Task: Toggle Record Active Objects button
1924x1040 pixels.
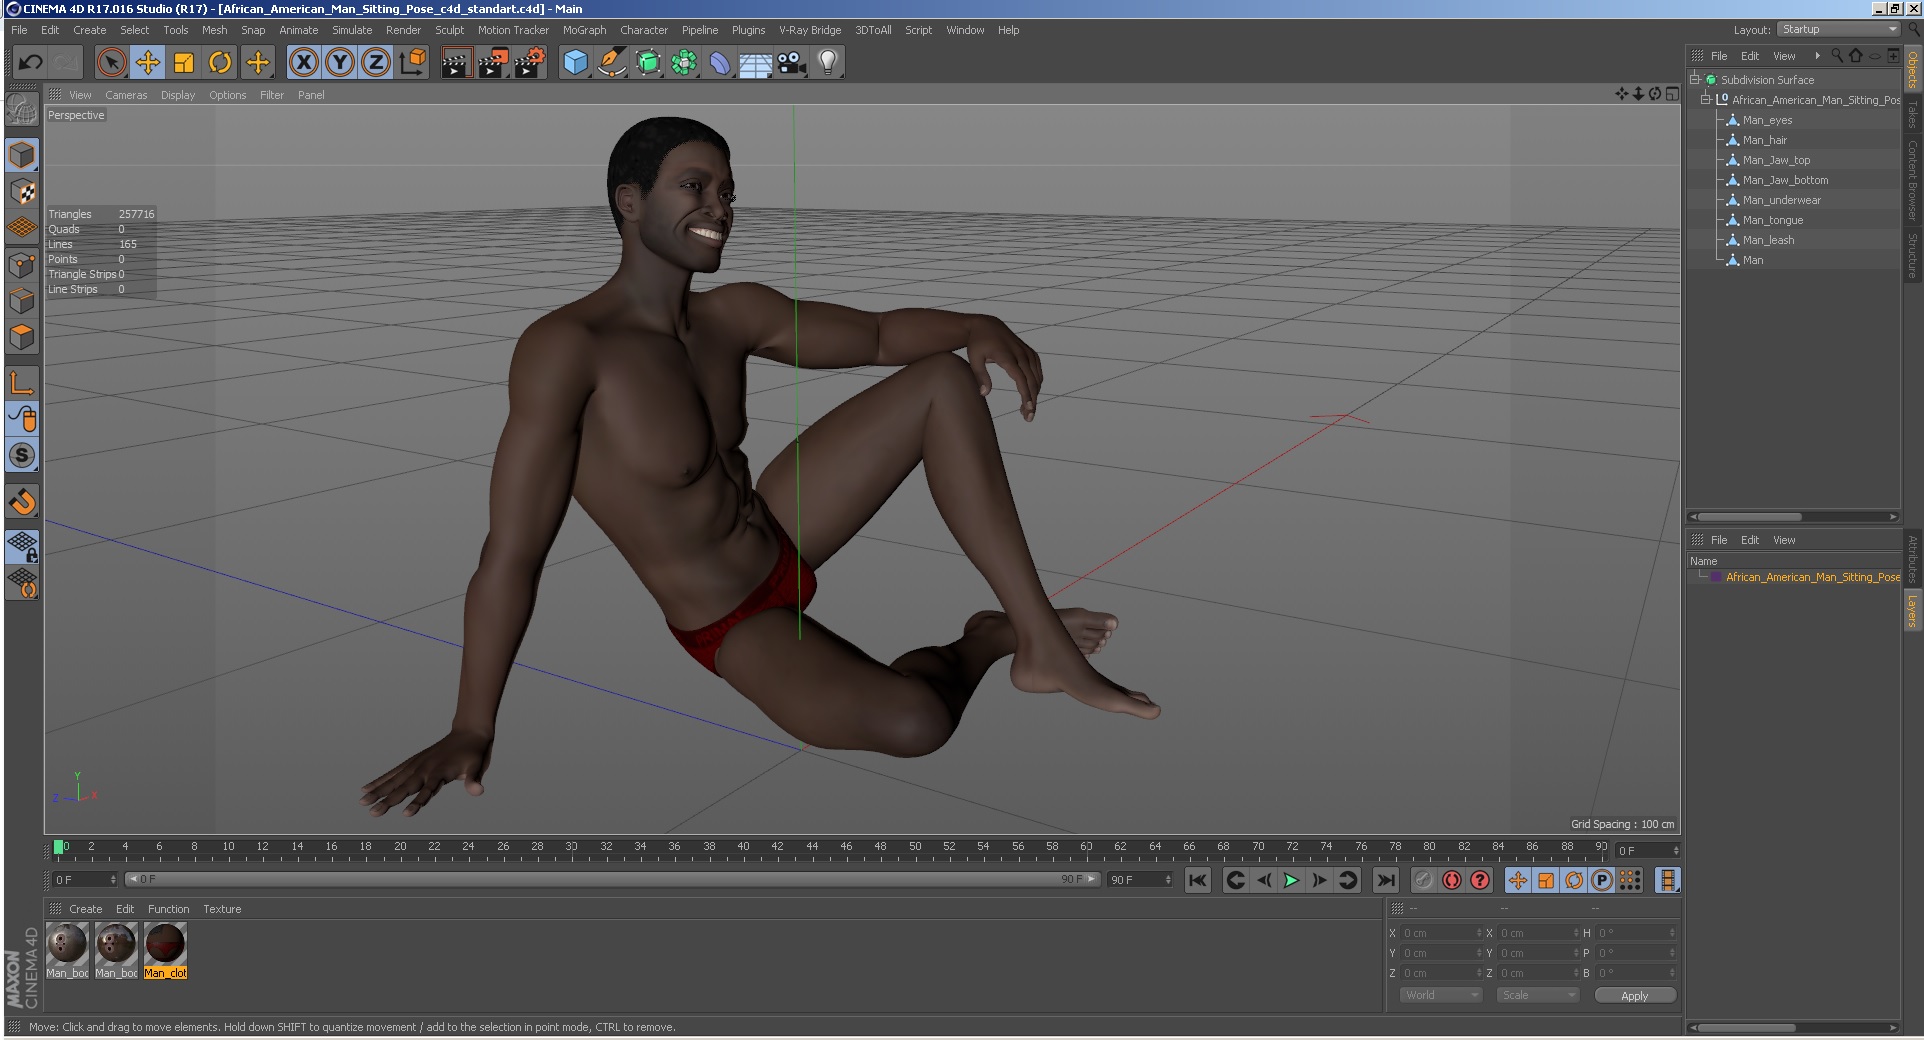Action: (x=1423, y=880)
